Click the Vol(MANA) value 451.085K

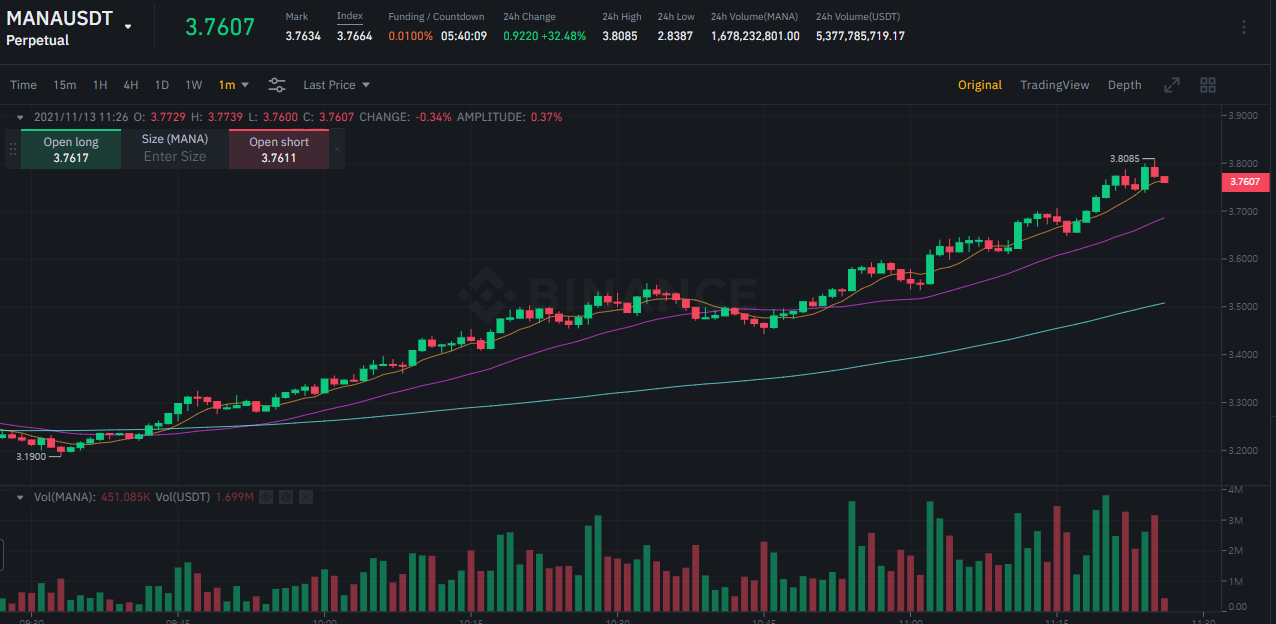click(124, 497)
